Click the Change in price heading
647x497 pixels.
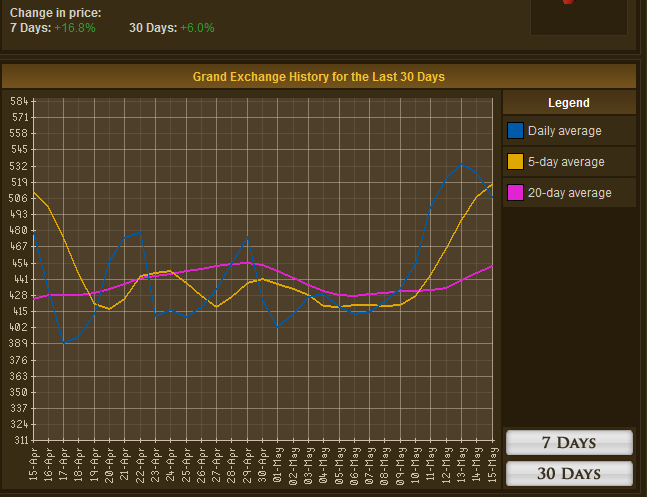coord(55,13)
